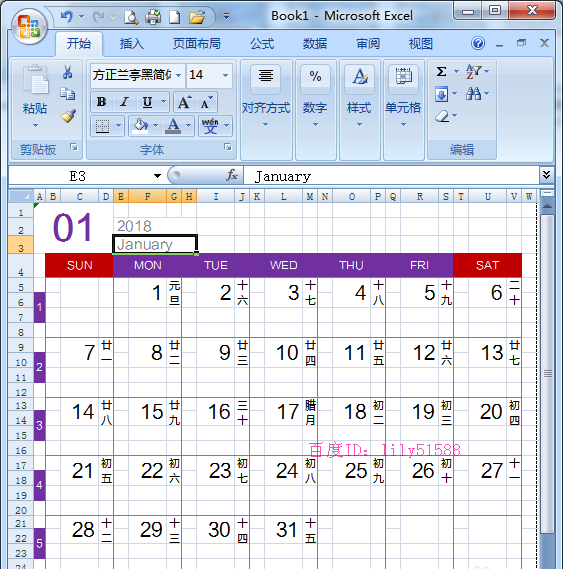The width and height of the screenshot is (563, 569).
Task: Switch to the 插入 tab
Action: pyautogui.click(x=132, y=44)
